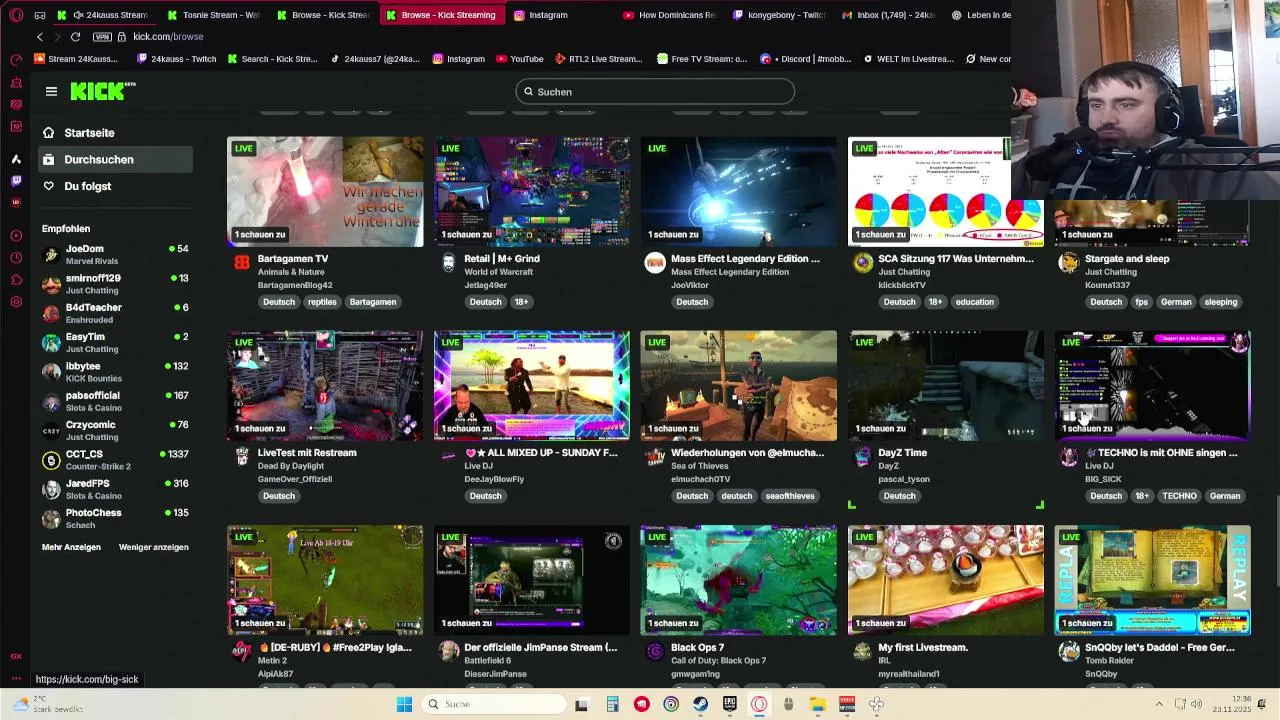Toggle the VPN badge in address bar

[102, 37]
